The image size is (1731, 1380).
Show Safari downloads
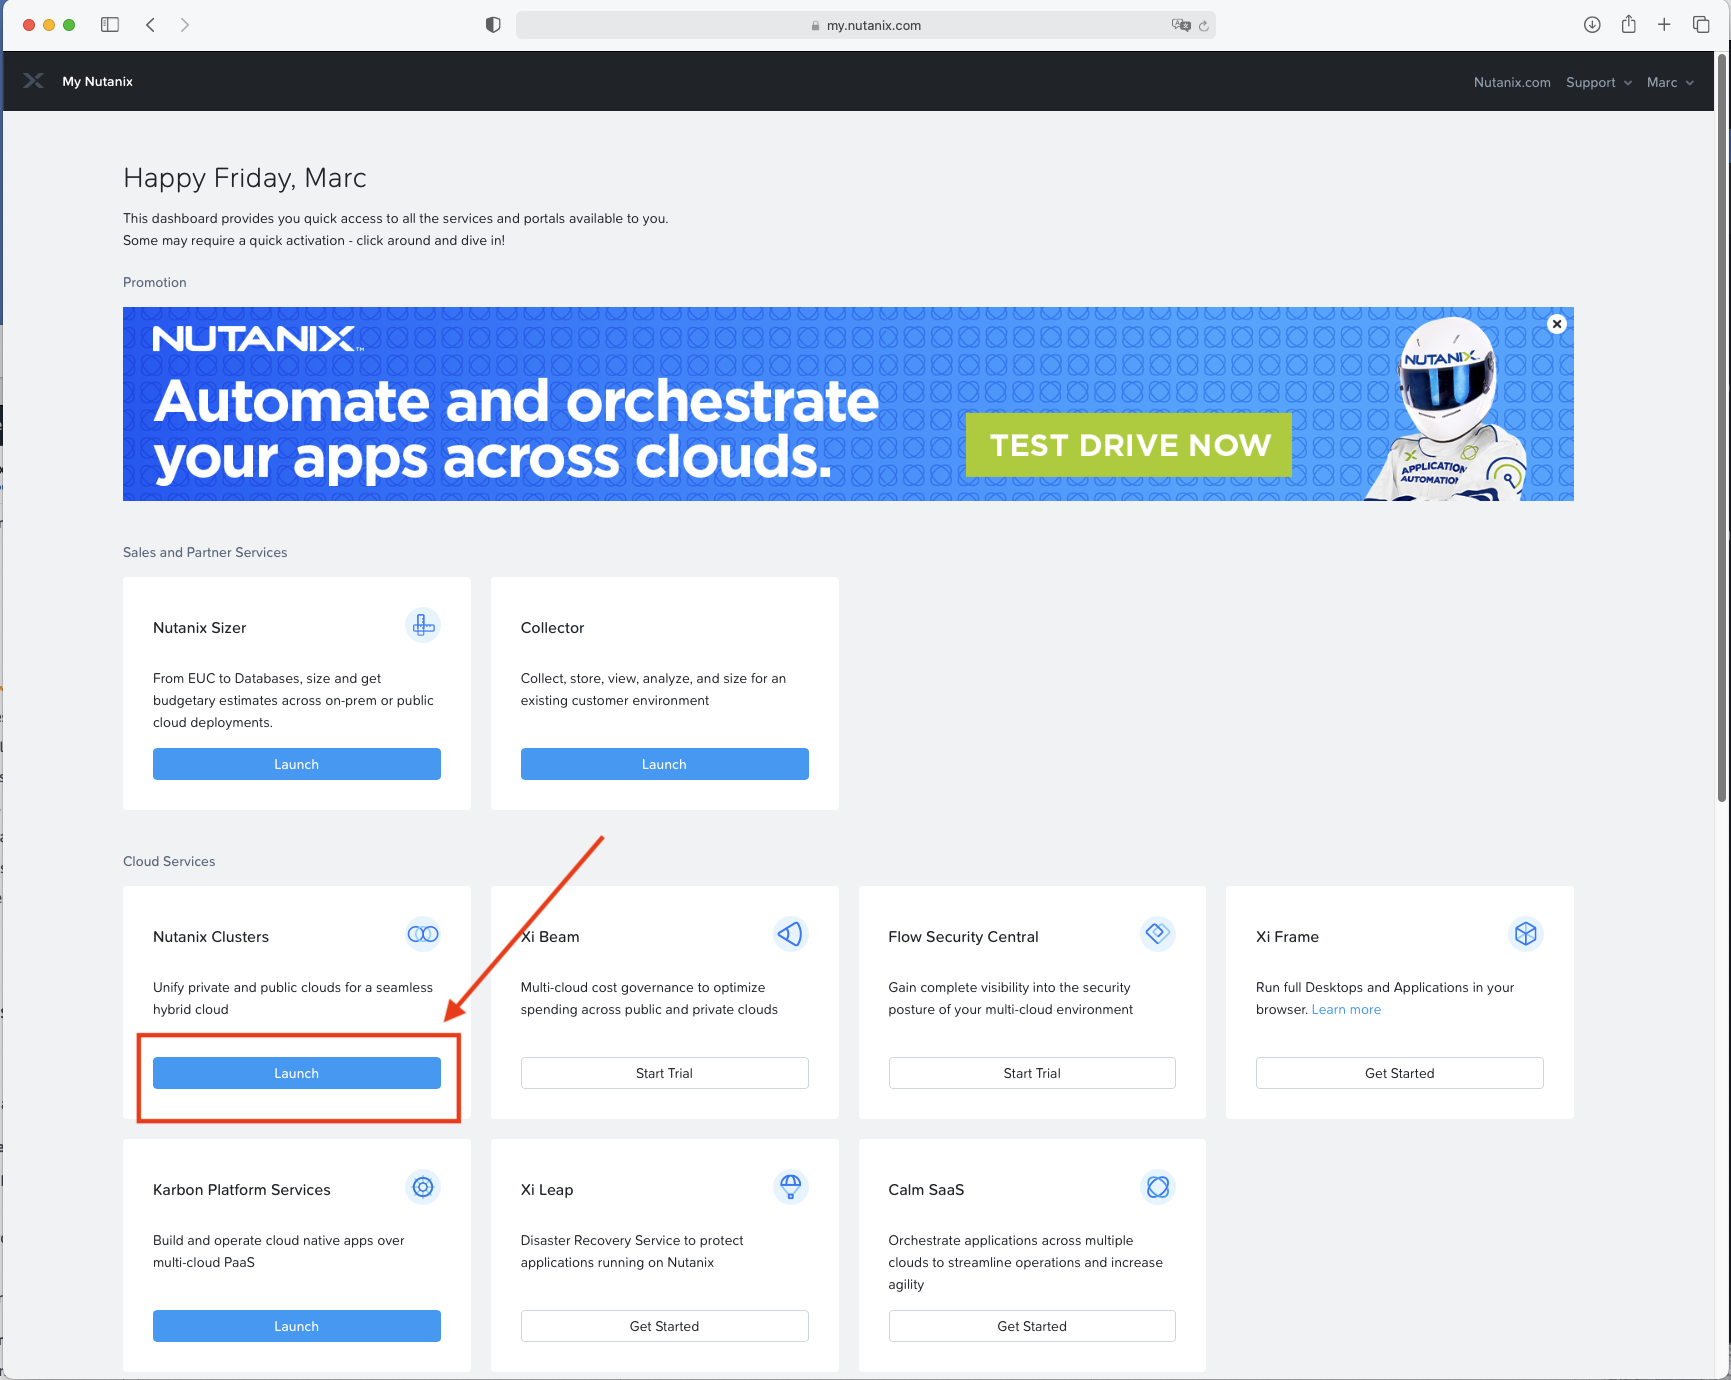click(x=1592, y=25)
